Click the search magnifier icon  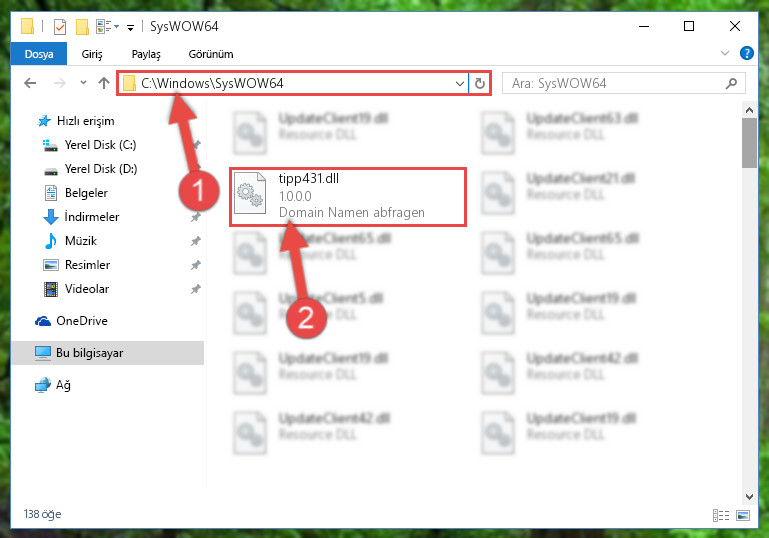point(731,83)
